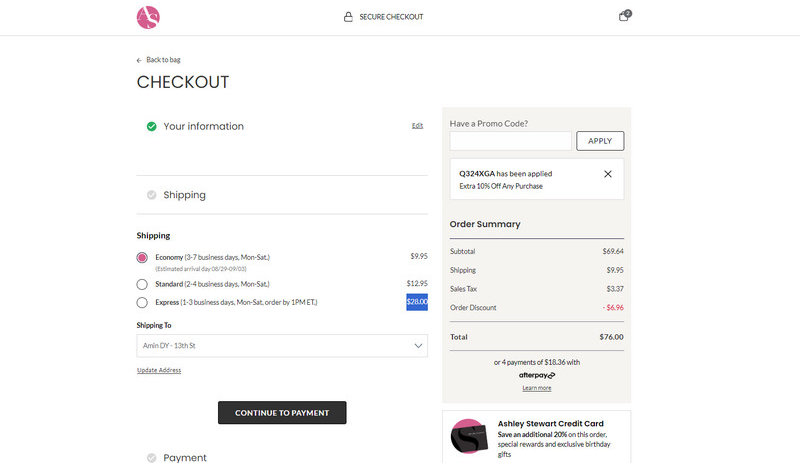This screenshot has height=469, width=800.
Task: Open Afterpay Learn more link
Action: tap(536, 388)
